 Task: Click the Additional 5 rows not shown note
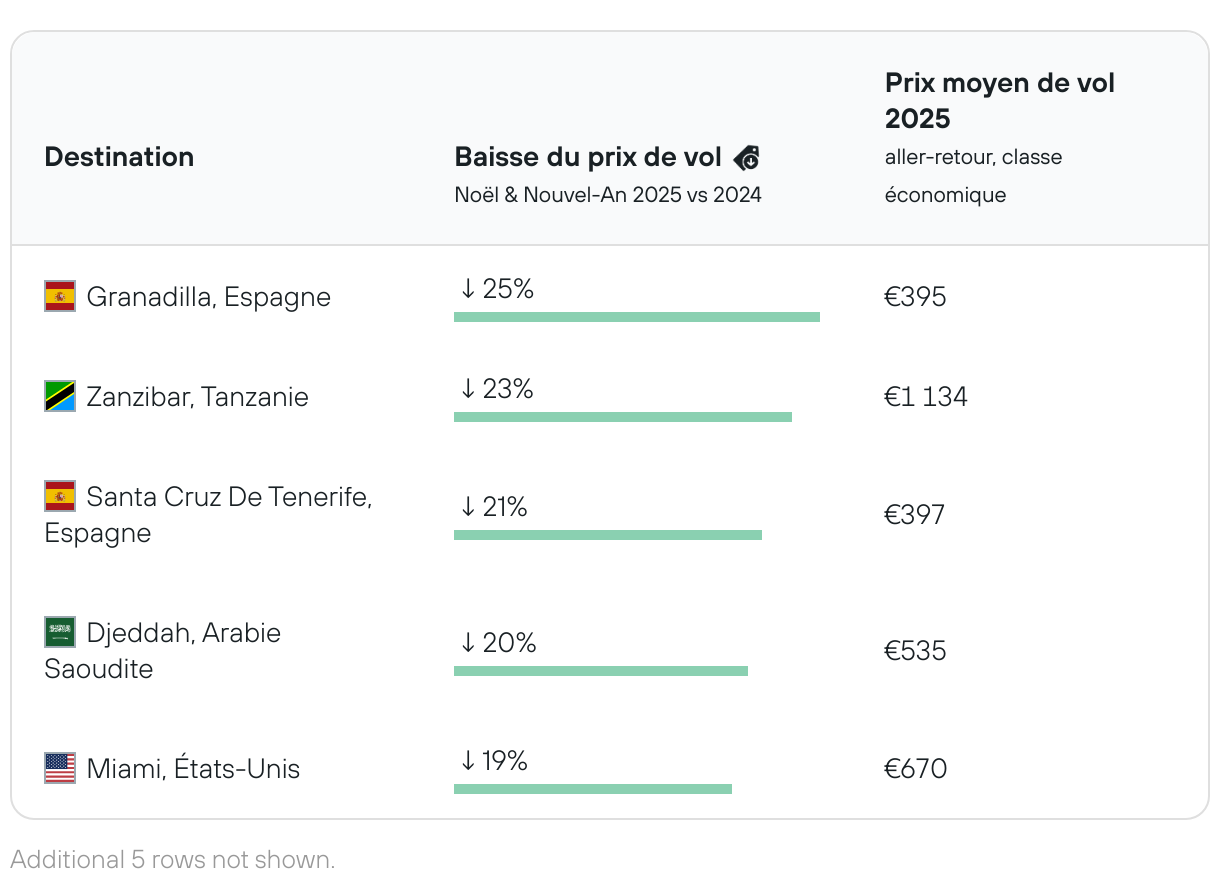pyautogui.click(x=172, y=859)
